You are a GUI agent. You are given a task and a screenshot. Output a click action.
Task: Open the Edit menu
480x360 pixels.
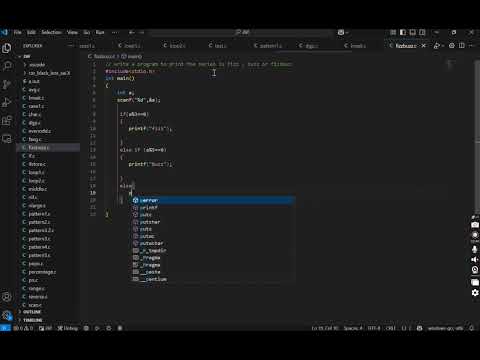click(31, 32)
